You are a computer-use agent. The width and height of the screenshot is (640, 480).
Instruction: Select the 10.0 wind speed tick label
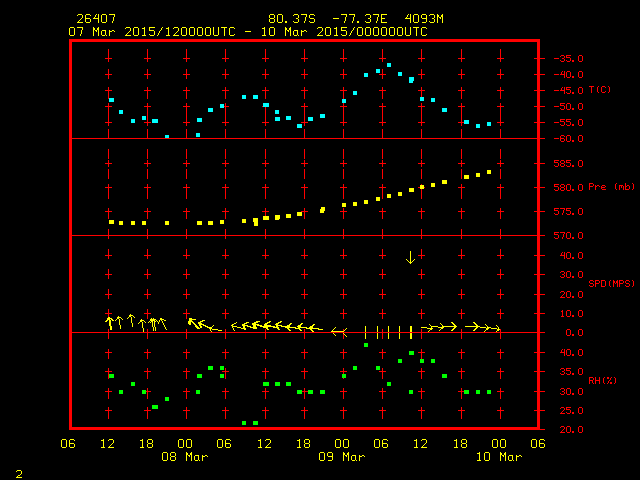[x=571, y=314]
